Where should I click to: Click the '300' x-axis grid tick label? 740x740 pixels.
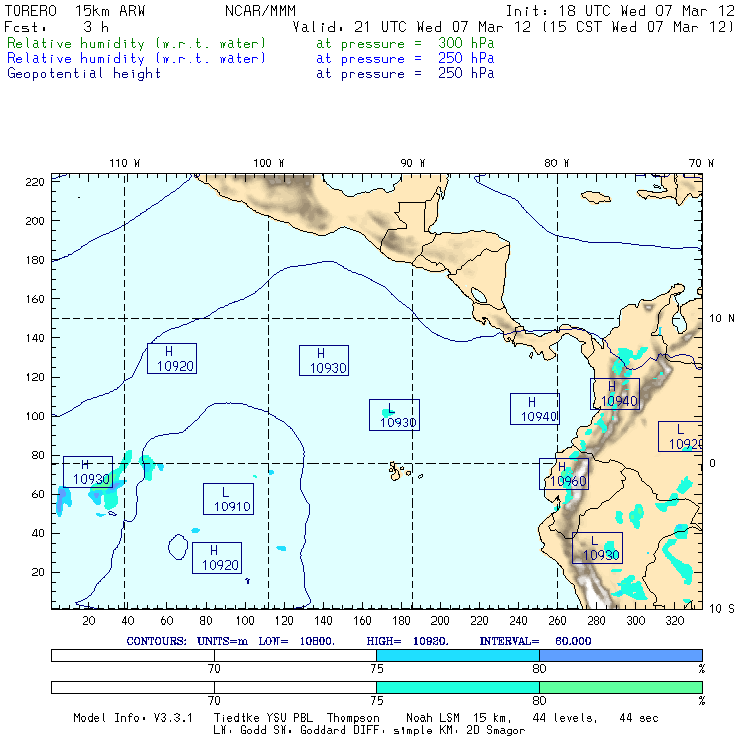[x=635, y=621]
